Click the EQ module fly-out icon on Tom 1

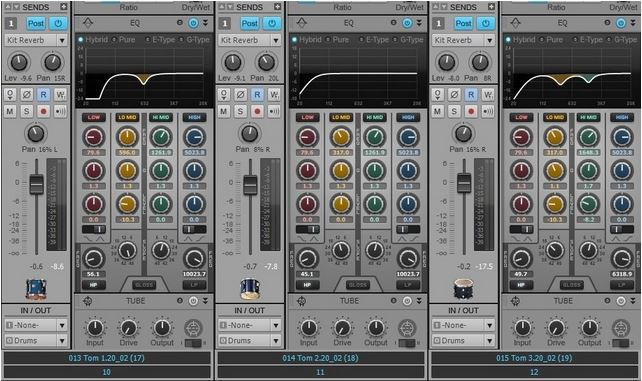click(x=88, y=23)
